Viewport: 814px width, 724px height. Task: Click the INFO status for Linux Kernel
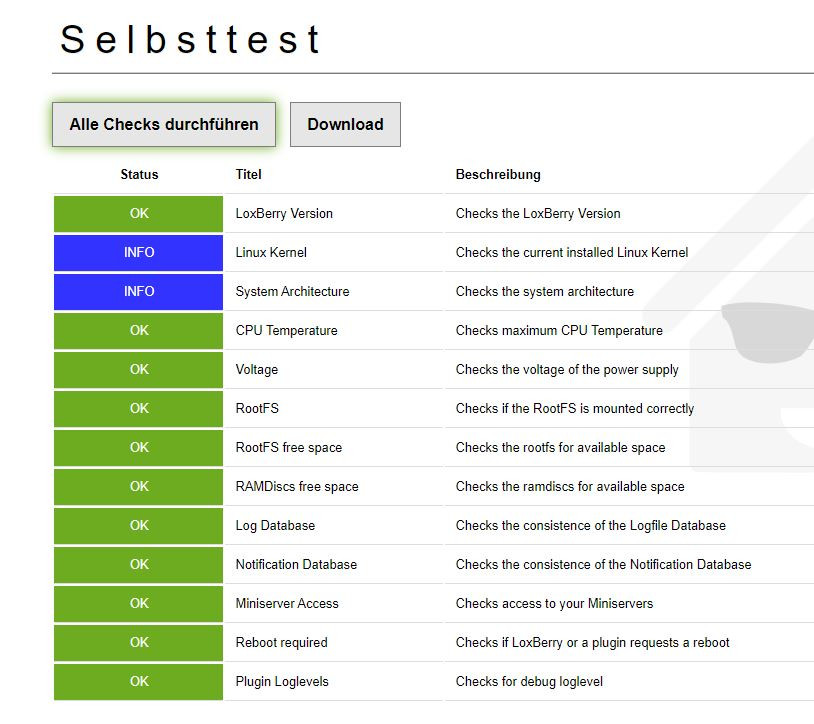(139, 253)
